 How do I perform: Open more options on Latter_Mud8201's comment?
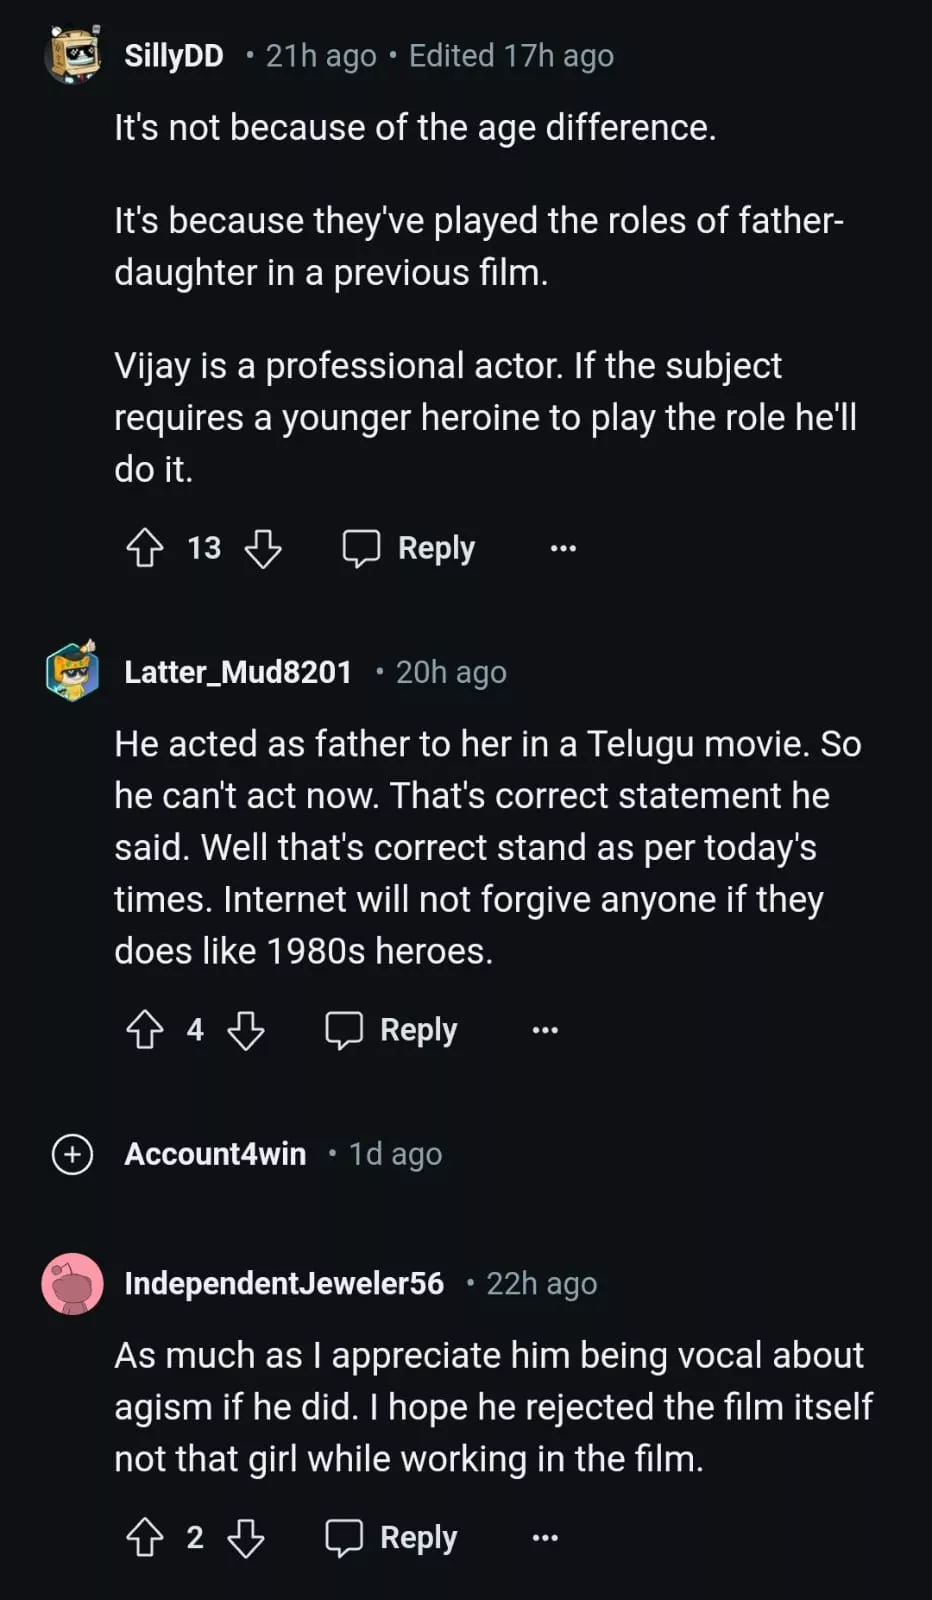[545, 1030]
